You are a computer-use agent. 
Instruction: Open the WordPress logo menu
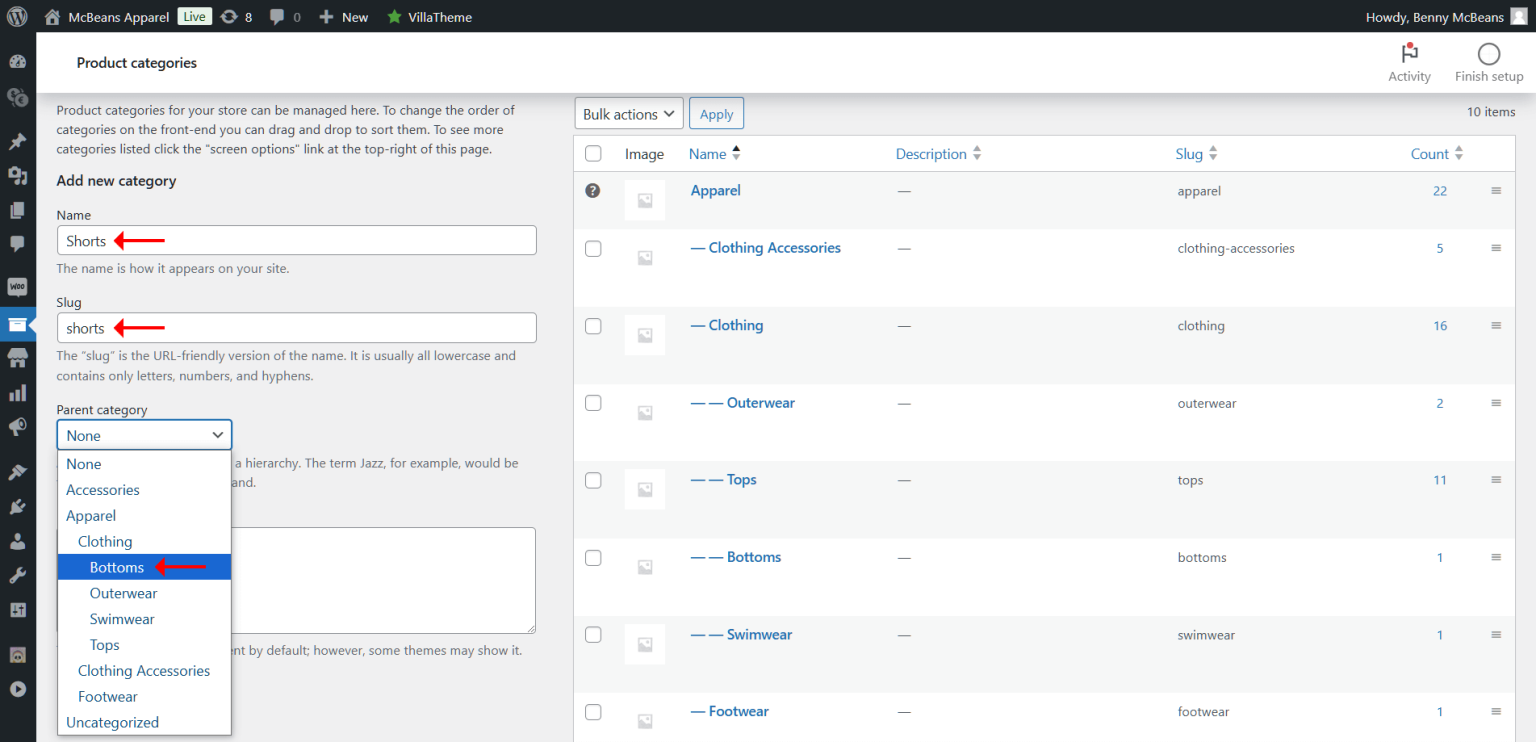click(17, 16)
